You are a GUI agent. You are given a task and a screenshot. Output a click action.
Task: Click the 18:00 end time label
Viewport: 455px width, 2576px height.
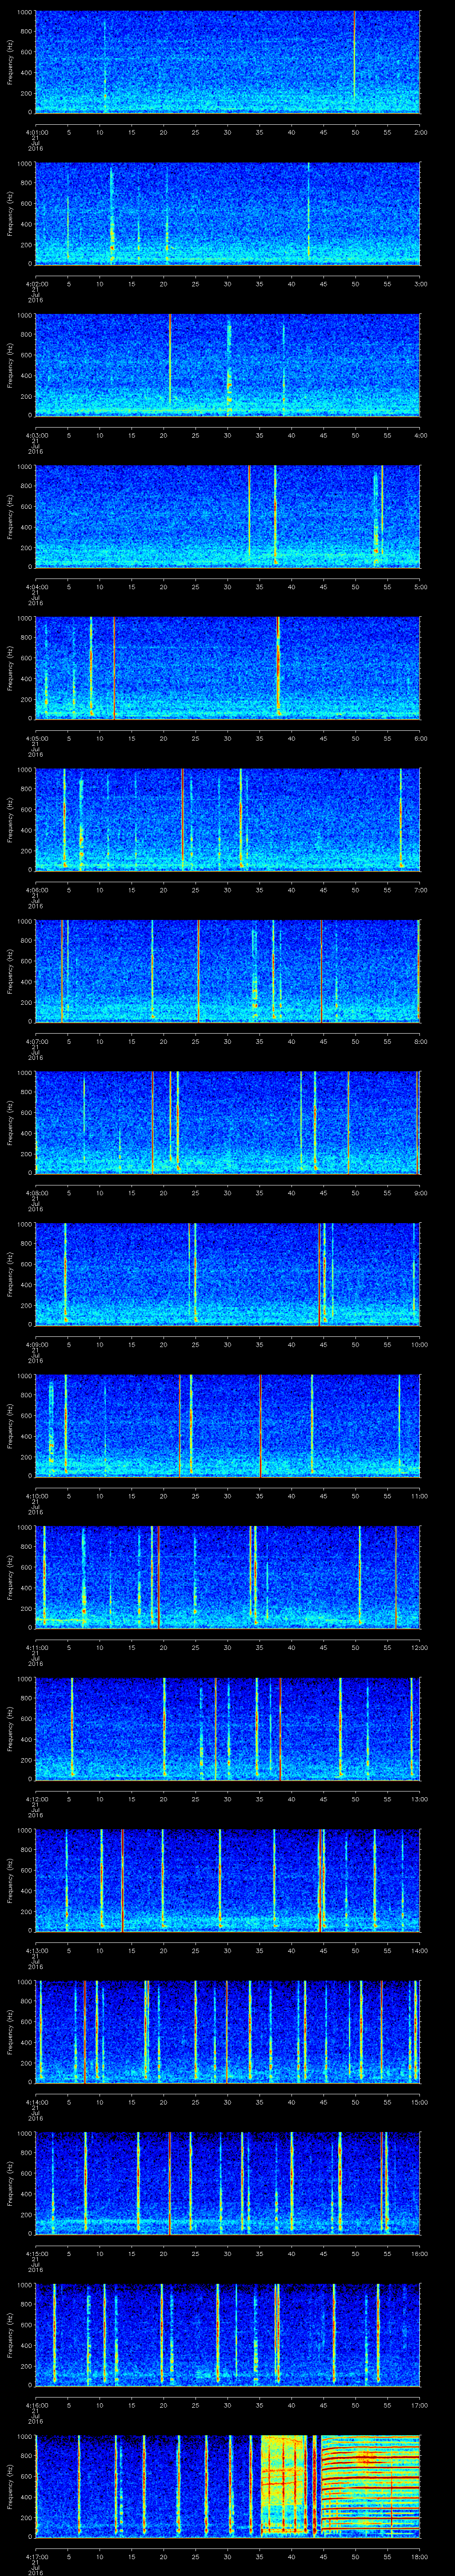pyautogui.click(x=419, y=2556)
